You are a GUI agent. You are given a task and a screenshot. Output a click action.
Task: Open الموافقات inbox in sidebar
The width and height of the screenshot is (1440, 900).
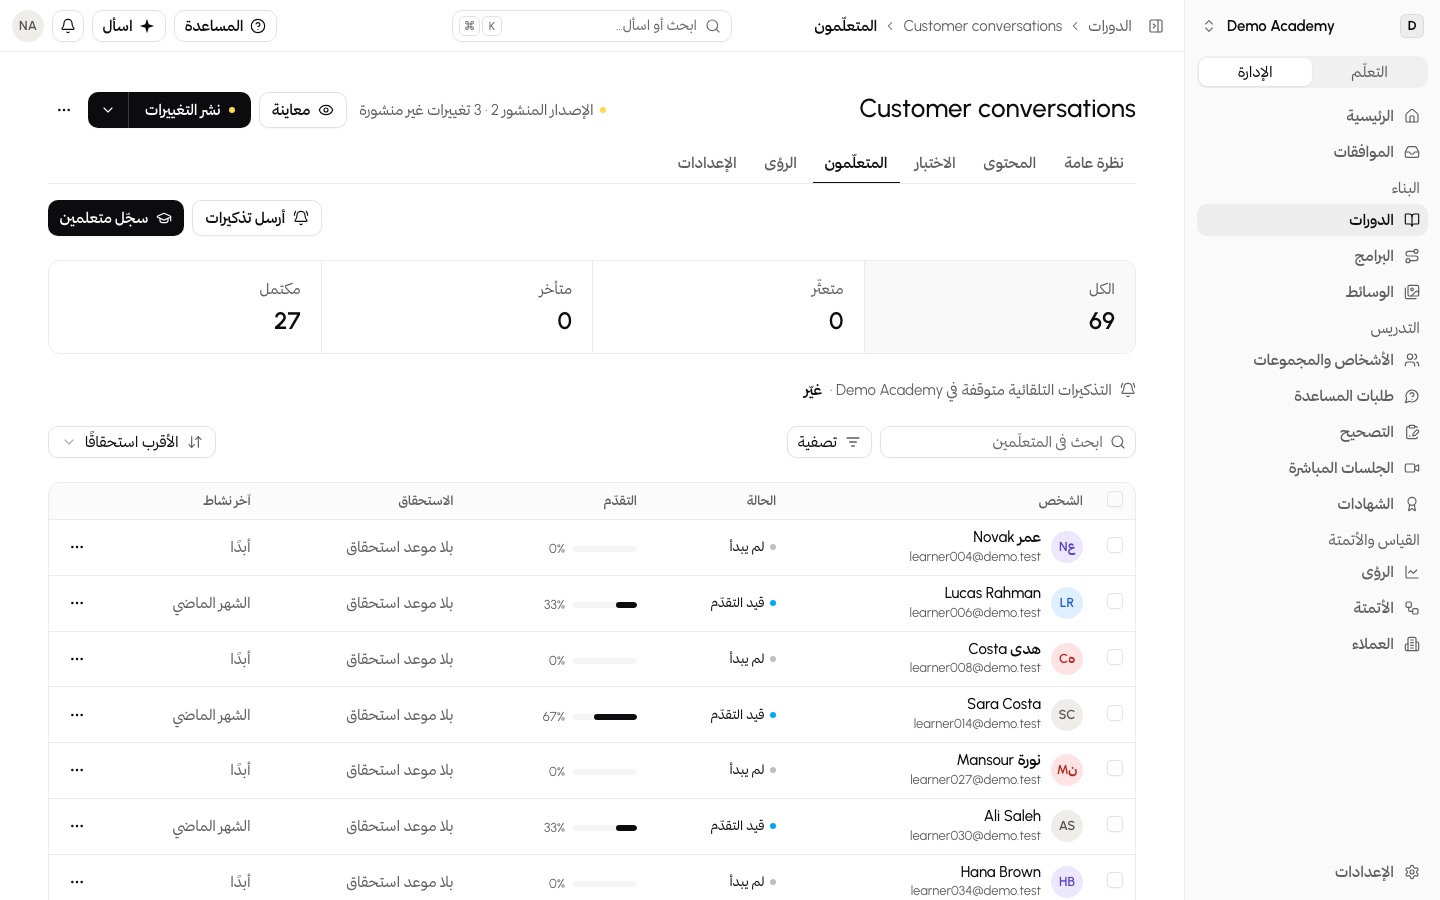click(x=1312, y=152)
